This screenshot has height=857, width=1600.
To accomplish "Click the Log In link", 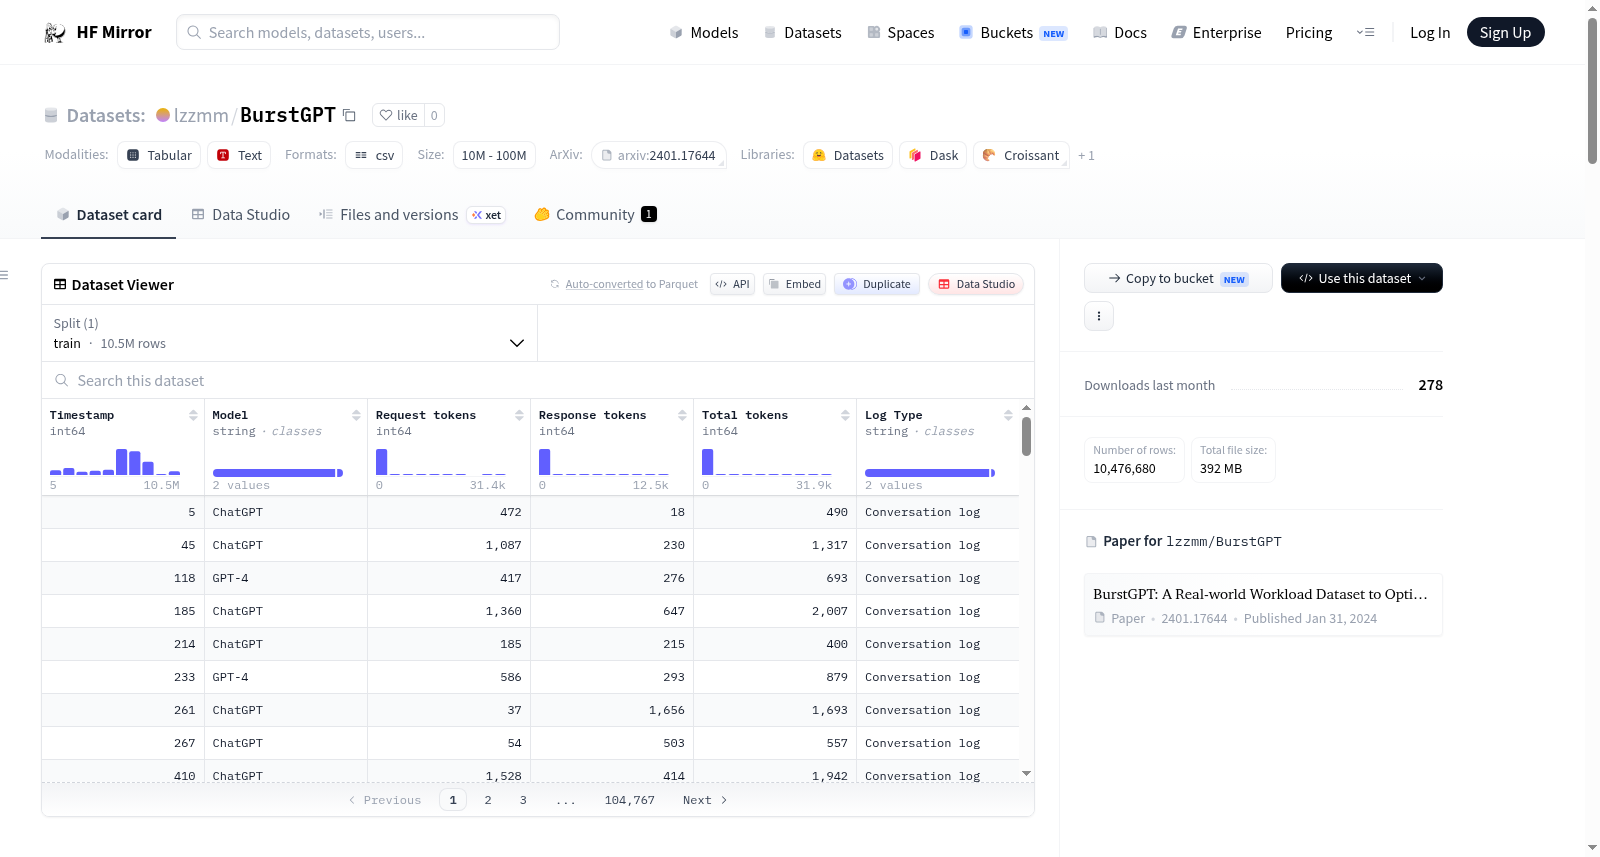I will pos(1430,33).
